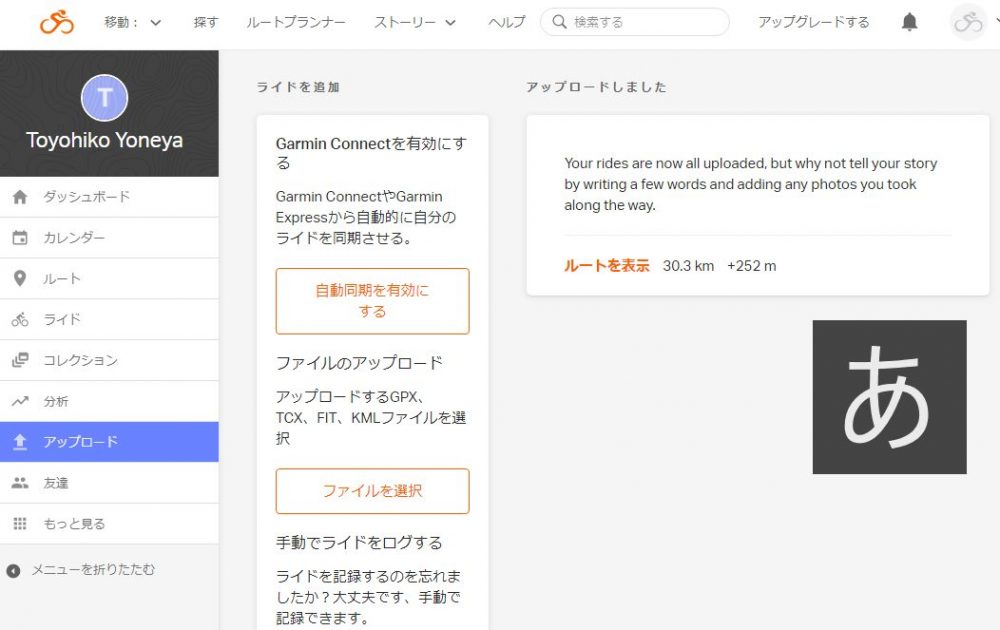Click the collapse arrow icon beside メニューを折りたたむ
Image resolution: width=1000 pixels, height=630 pixels.
tap(13, 571)
